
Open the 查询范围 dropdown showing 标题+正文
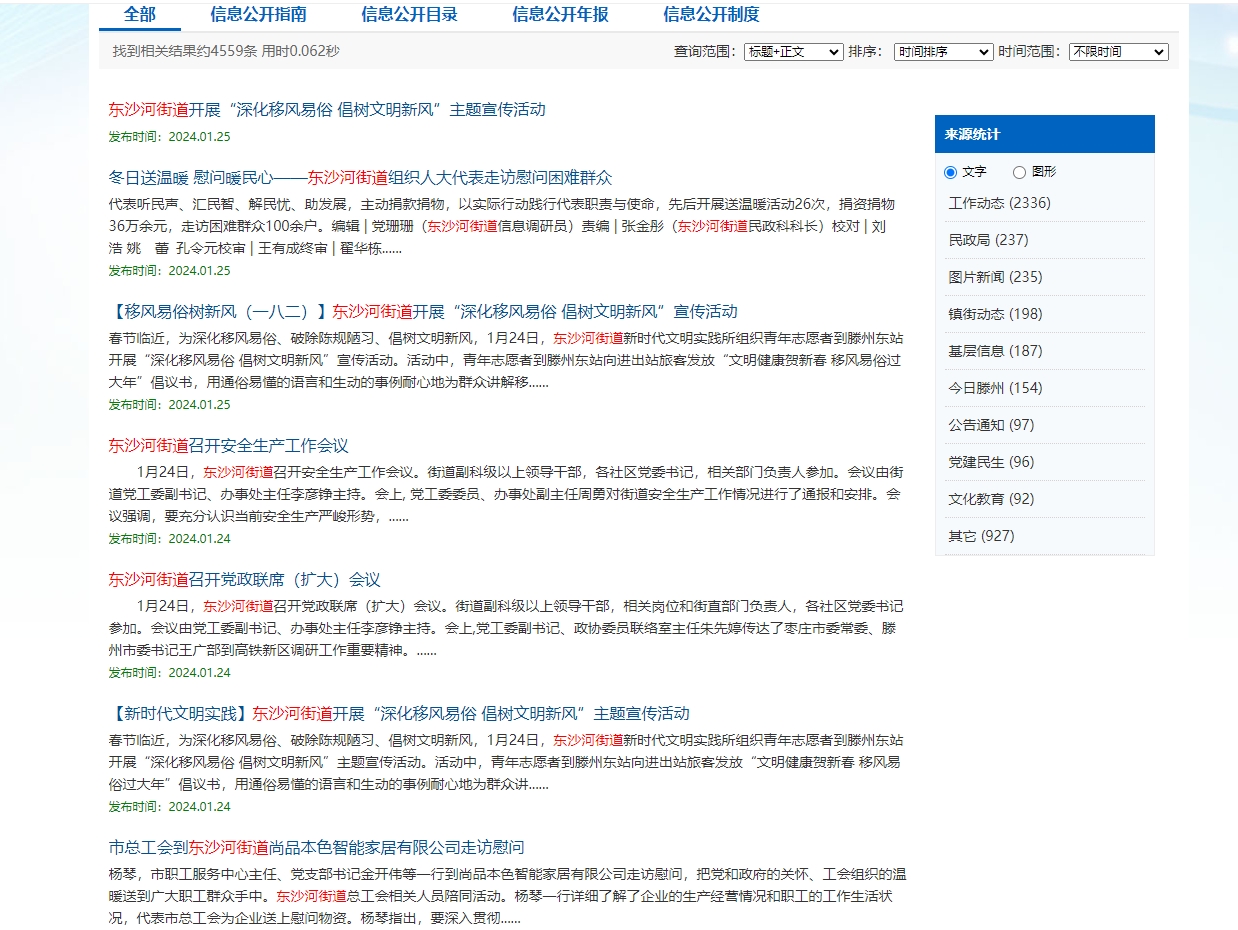pos(793,52)
